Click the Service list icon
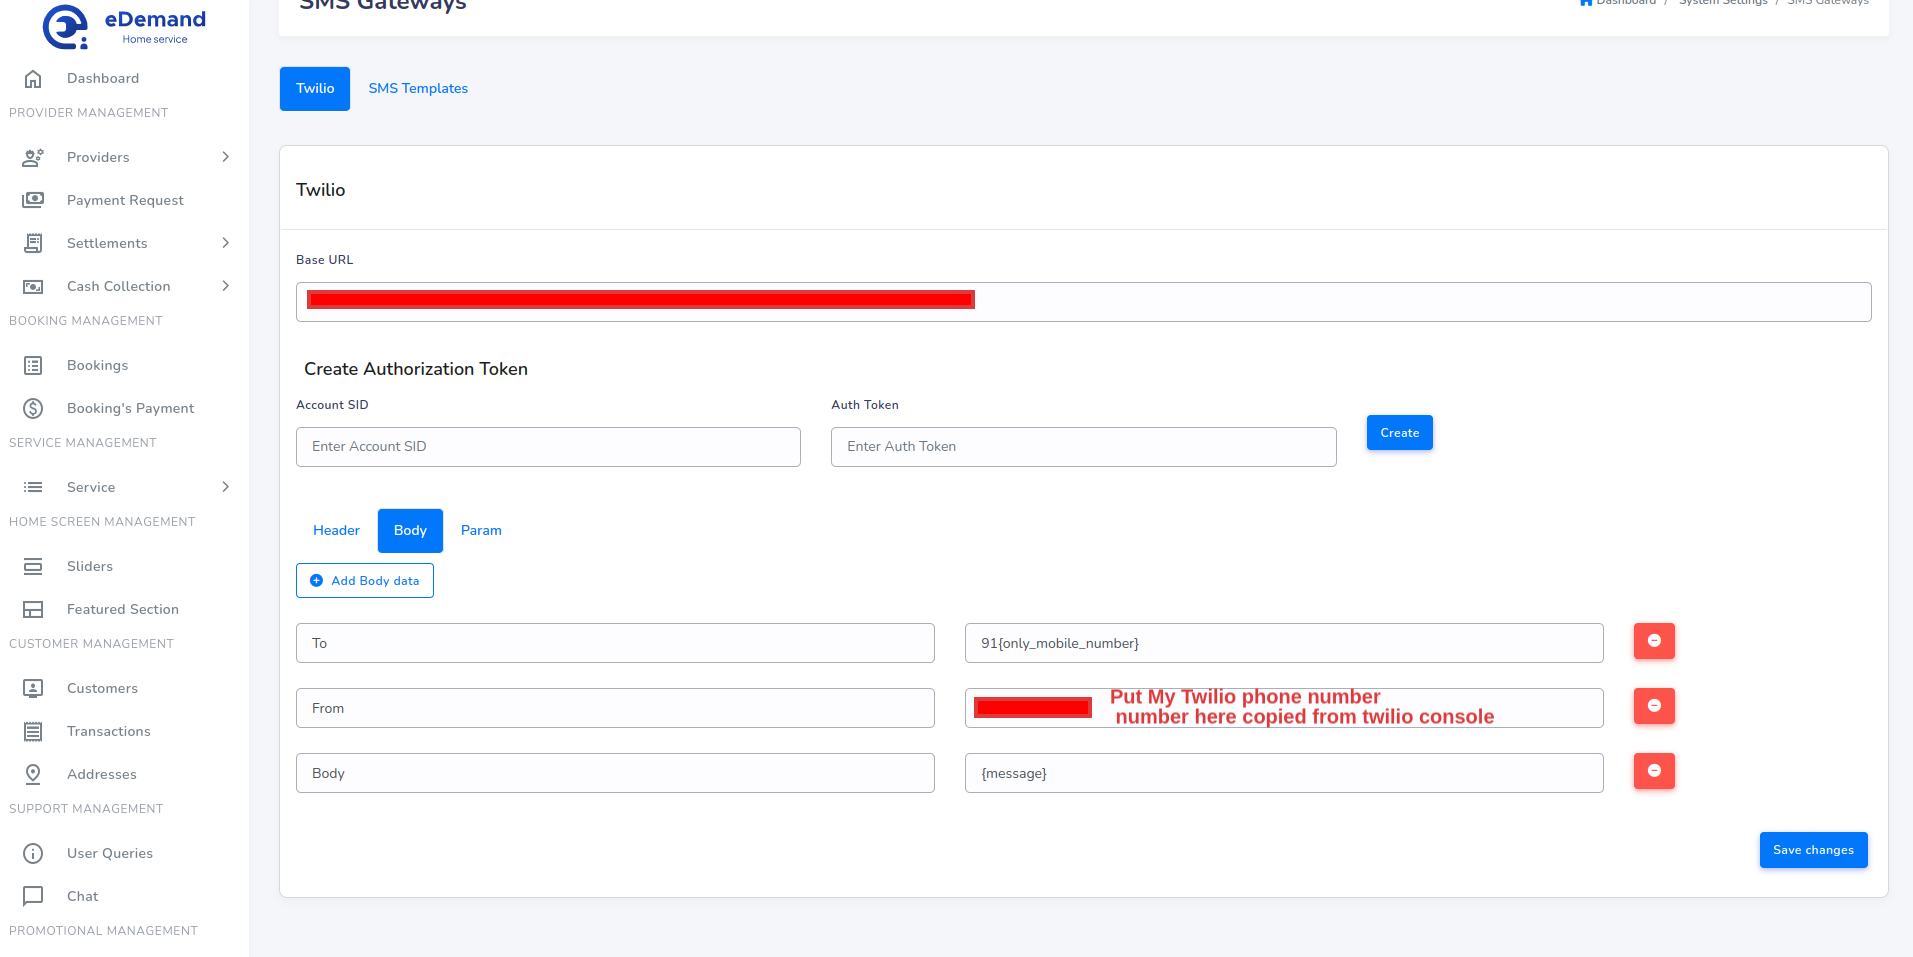1913x957 pixels. click(x=33, y=487)
